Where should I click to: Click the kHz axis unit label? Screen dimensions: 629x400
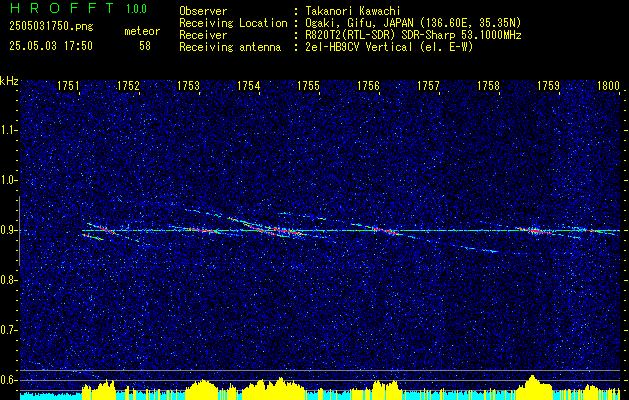9,81
